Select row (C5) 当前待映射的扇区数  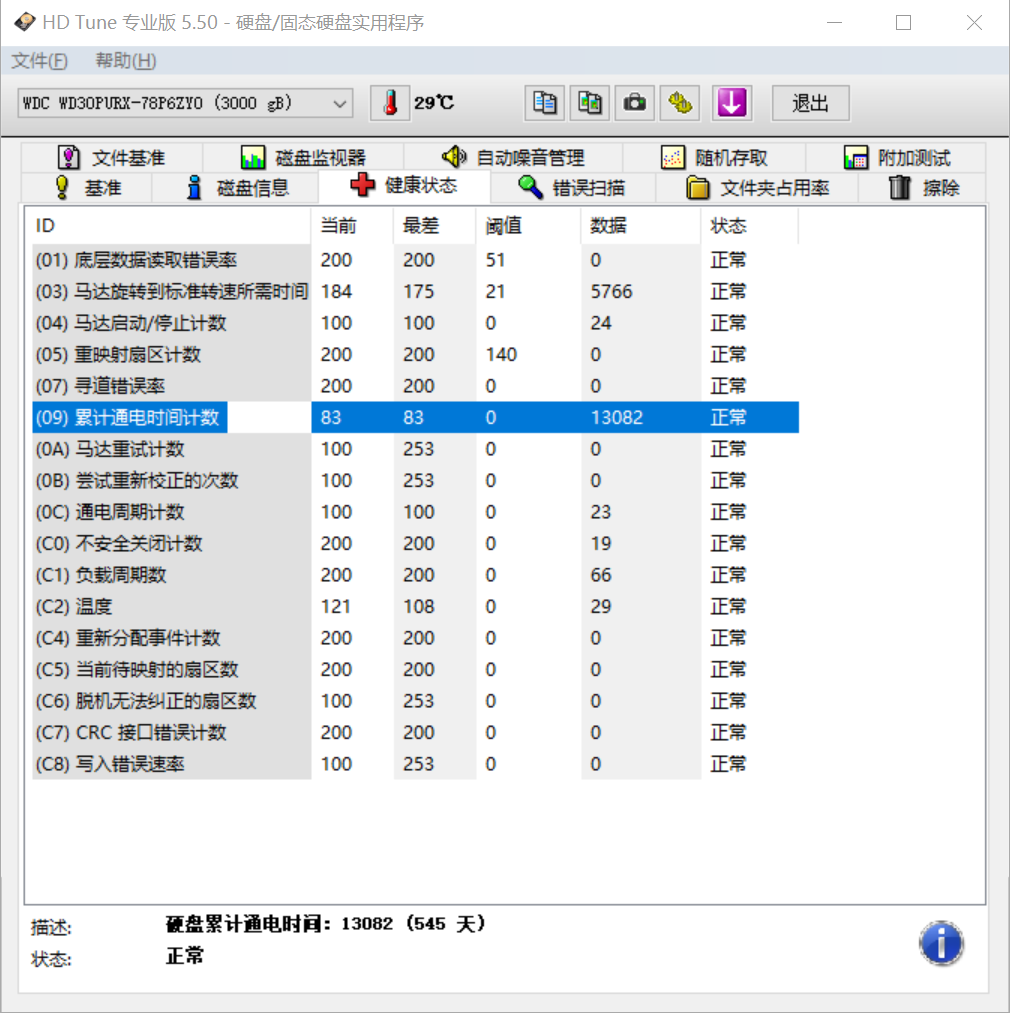tap(416, 669)
